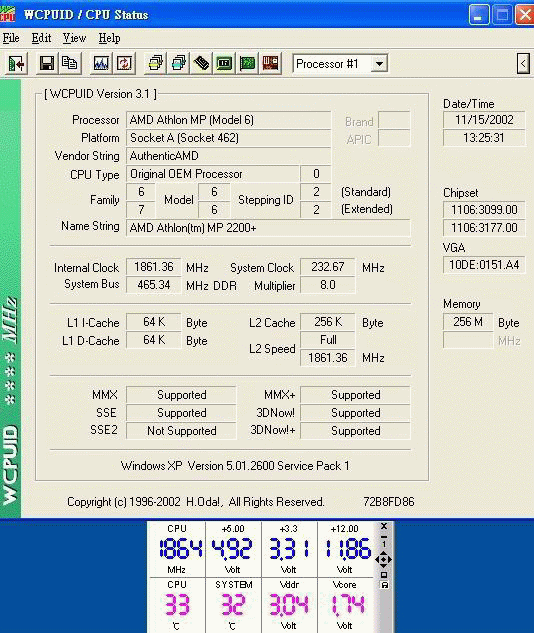Click the Processor field 'AMD Athlon MP (Model 6)'

[228, 120]
